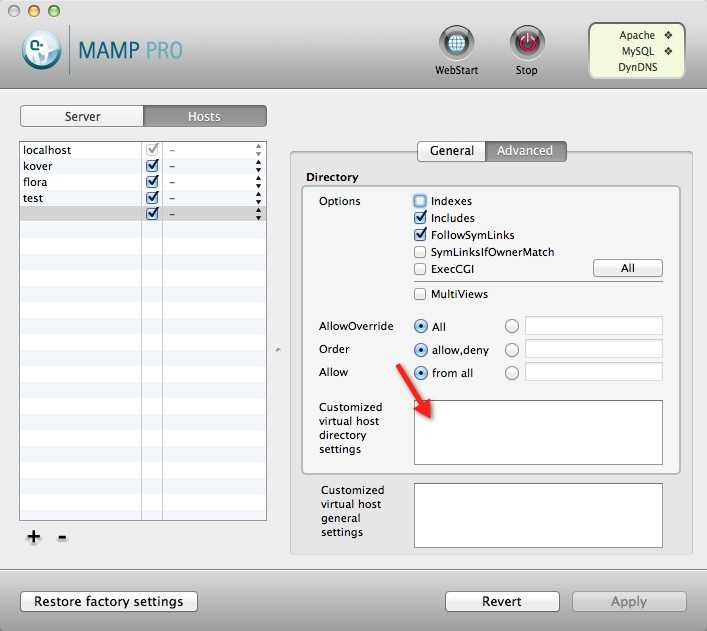Click the virtual host directory settings box
This screenshot has width=707, height=631.
[538, 432]
